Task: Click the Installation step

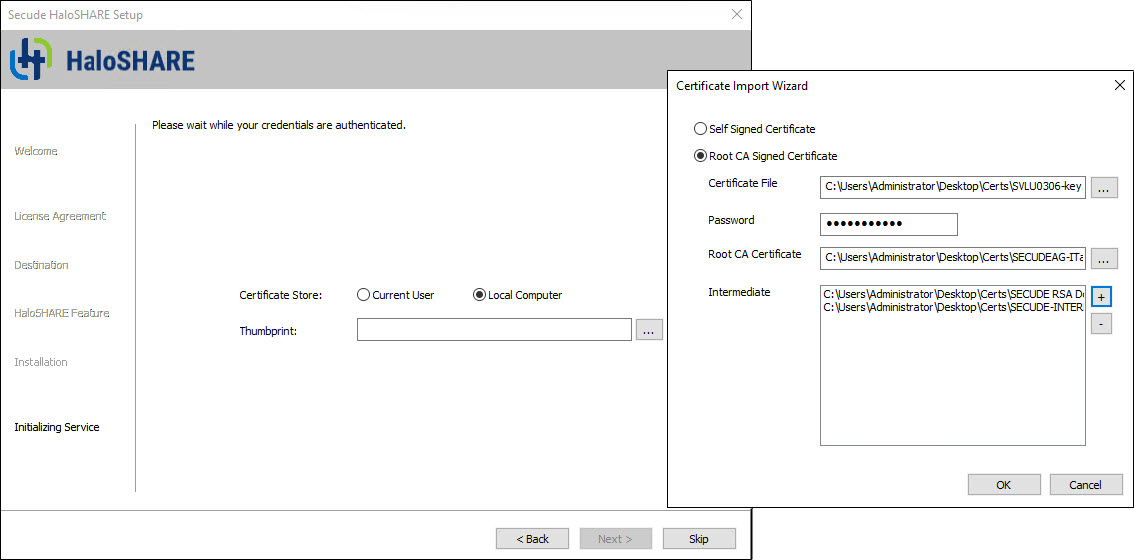Action: (x=41, y=362)
